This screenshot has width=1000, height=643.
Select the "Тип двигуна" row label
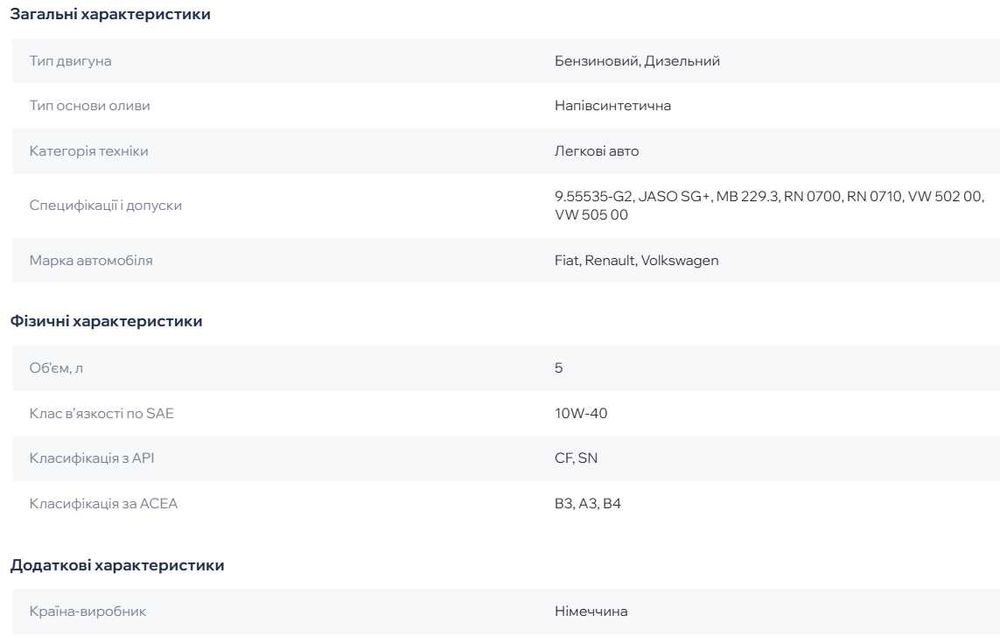tap(70, 61)
